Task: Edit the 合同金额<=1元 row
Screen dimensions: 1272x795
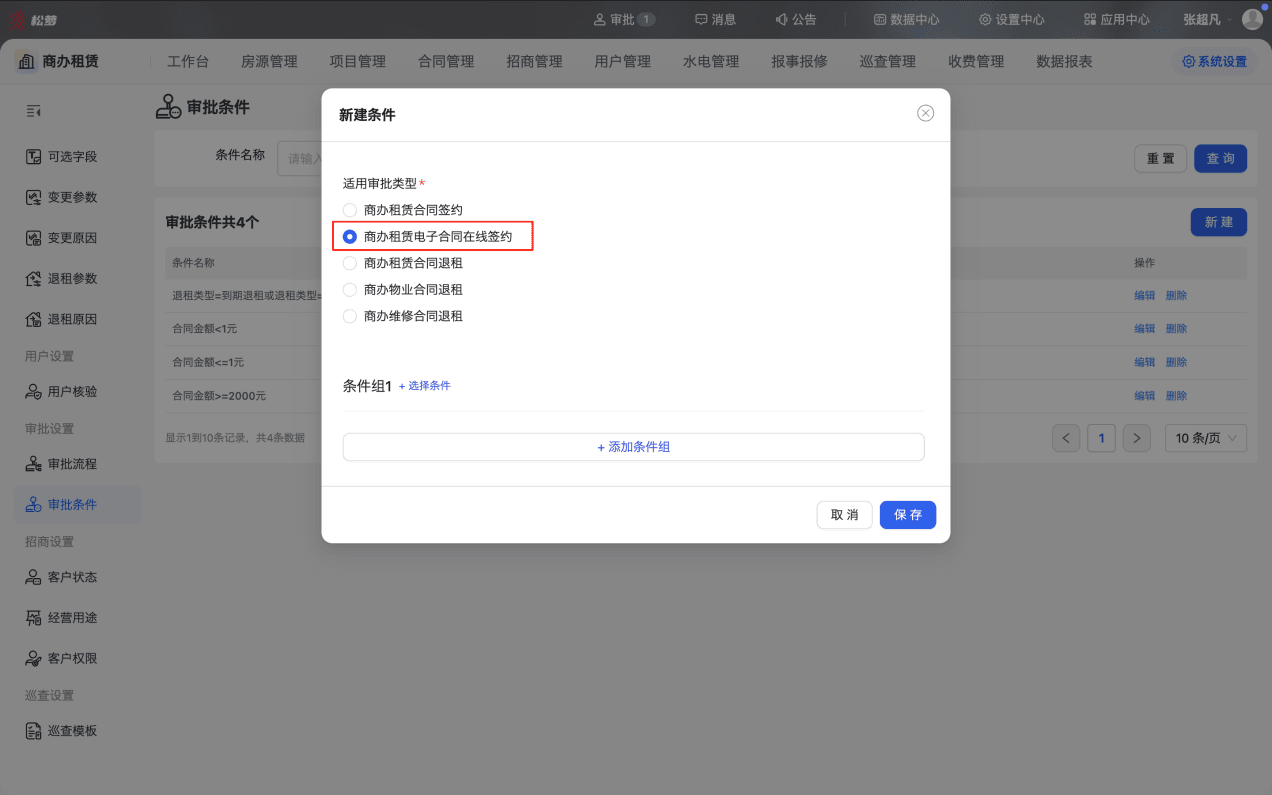Action: tap(1144, 362)
